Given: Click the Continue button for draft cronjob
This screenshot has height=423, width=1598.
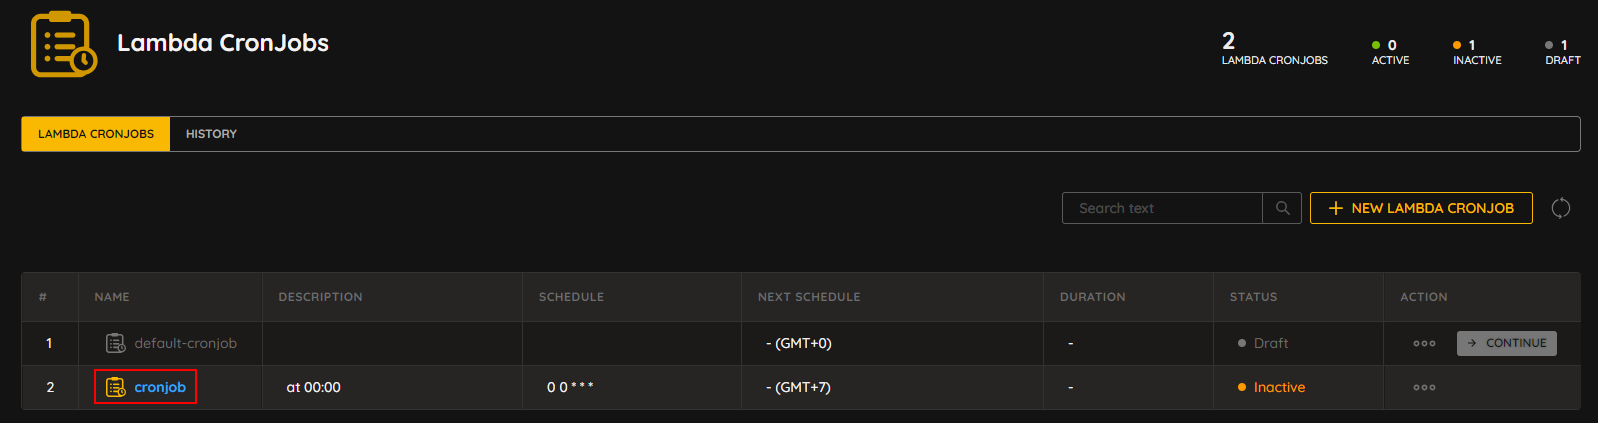Looking at the screenshot, I should coord(1506,343).
